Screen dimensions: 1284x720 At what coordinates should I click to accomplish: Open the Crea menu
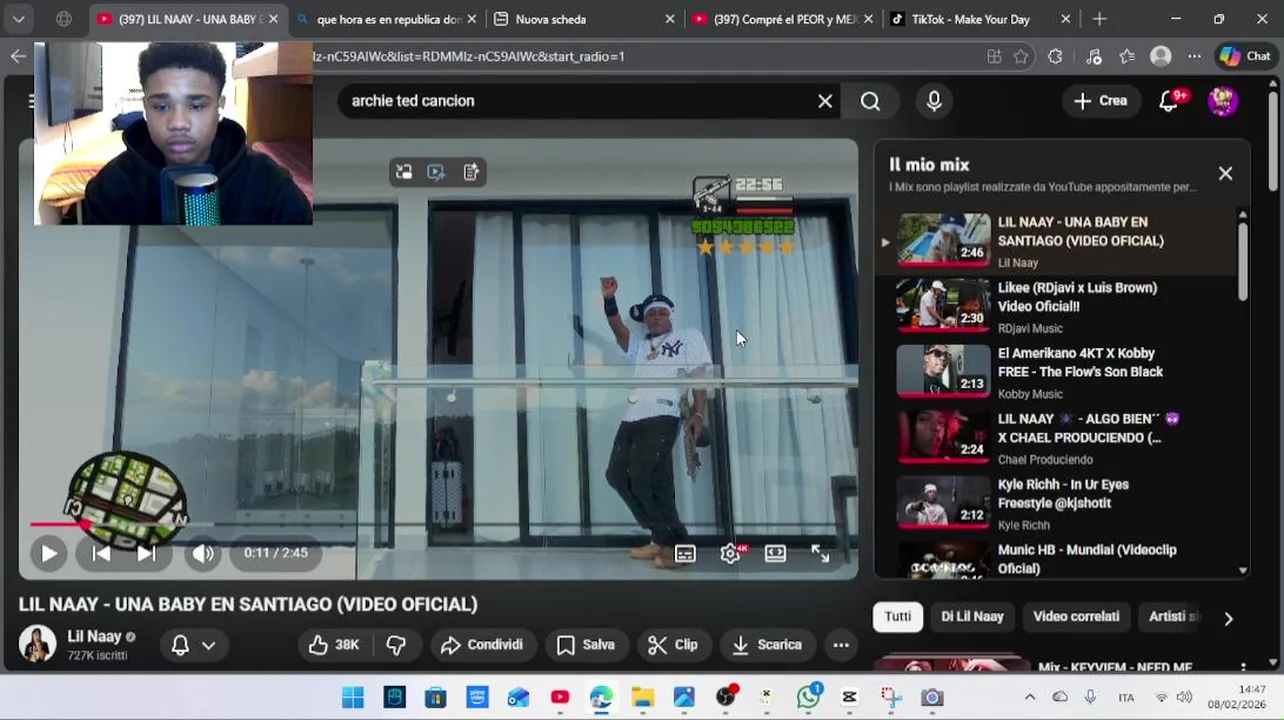[1100, 100]
